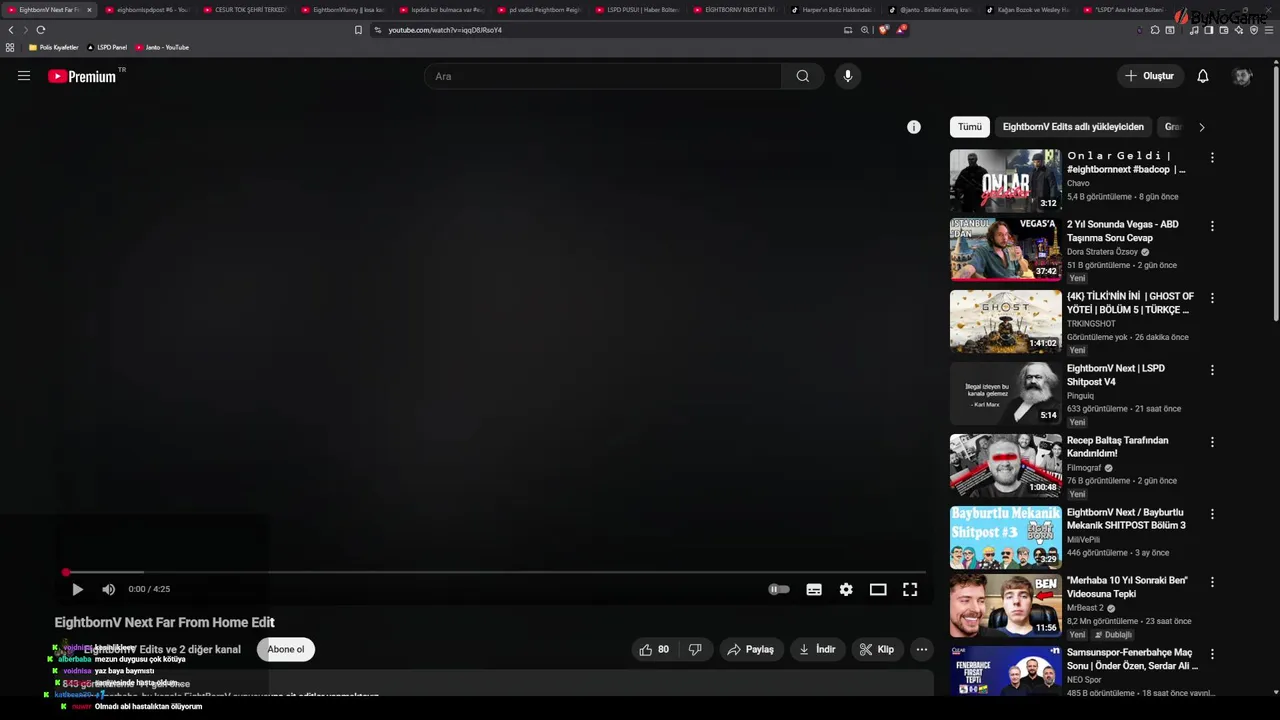Image resolution: width=1280 pixels, height=720 pixels.
Task: Click the Klip clip button
Action: pyautogui.click(x=876, y=649)
